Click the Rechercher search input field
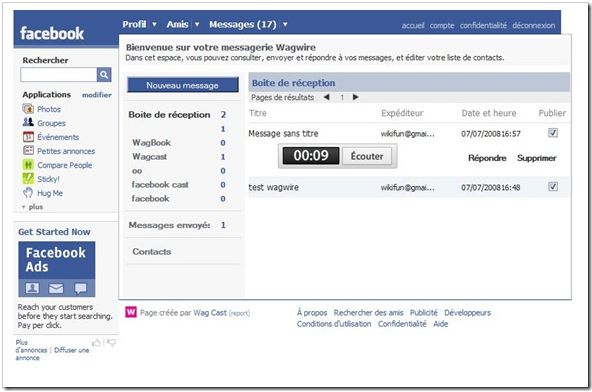Screen dimensions: 592x392 [59, 75]
